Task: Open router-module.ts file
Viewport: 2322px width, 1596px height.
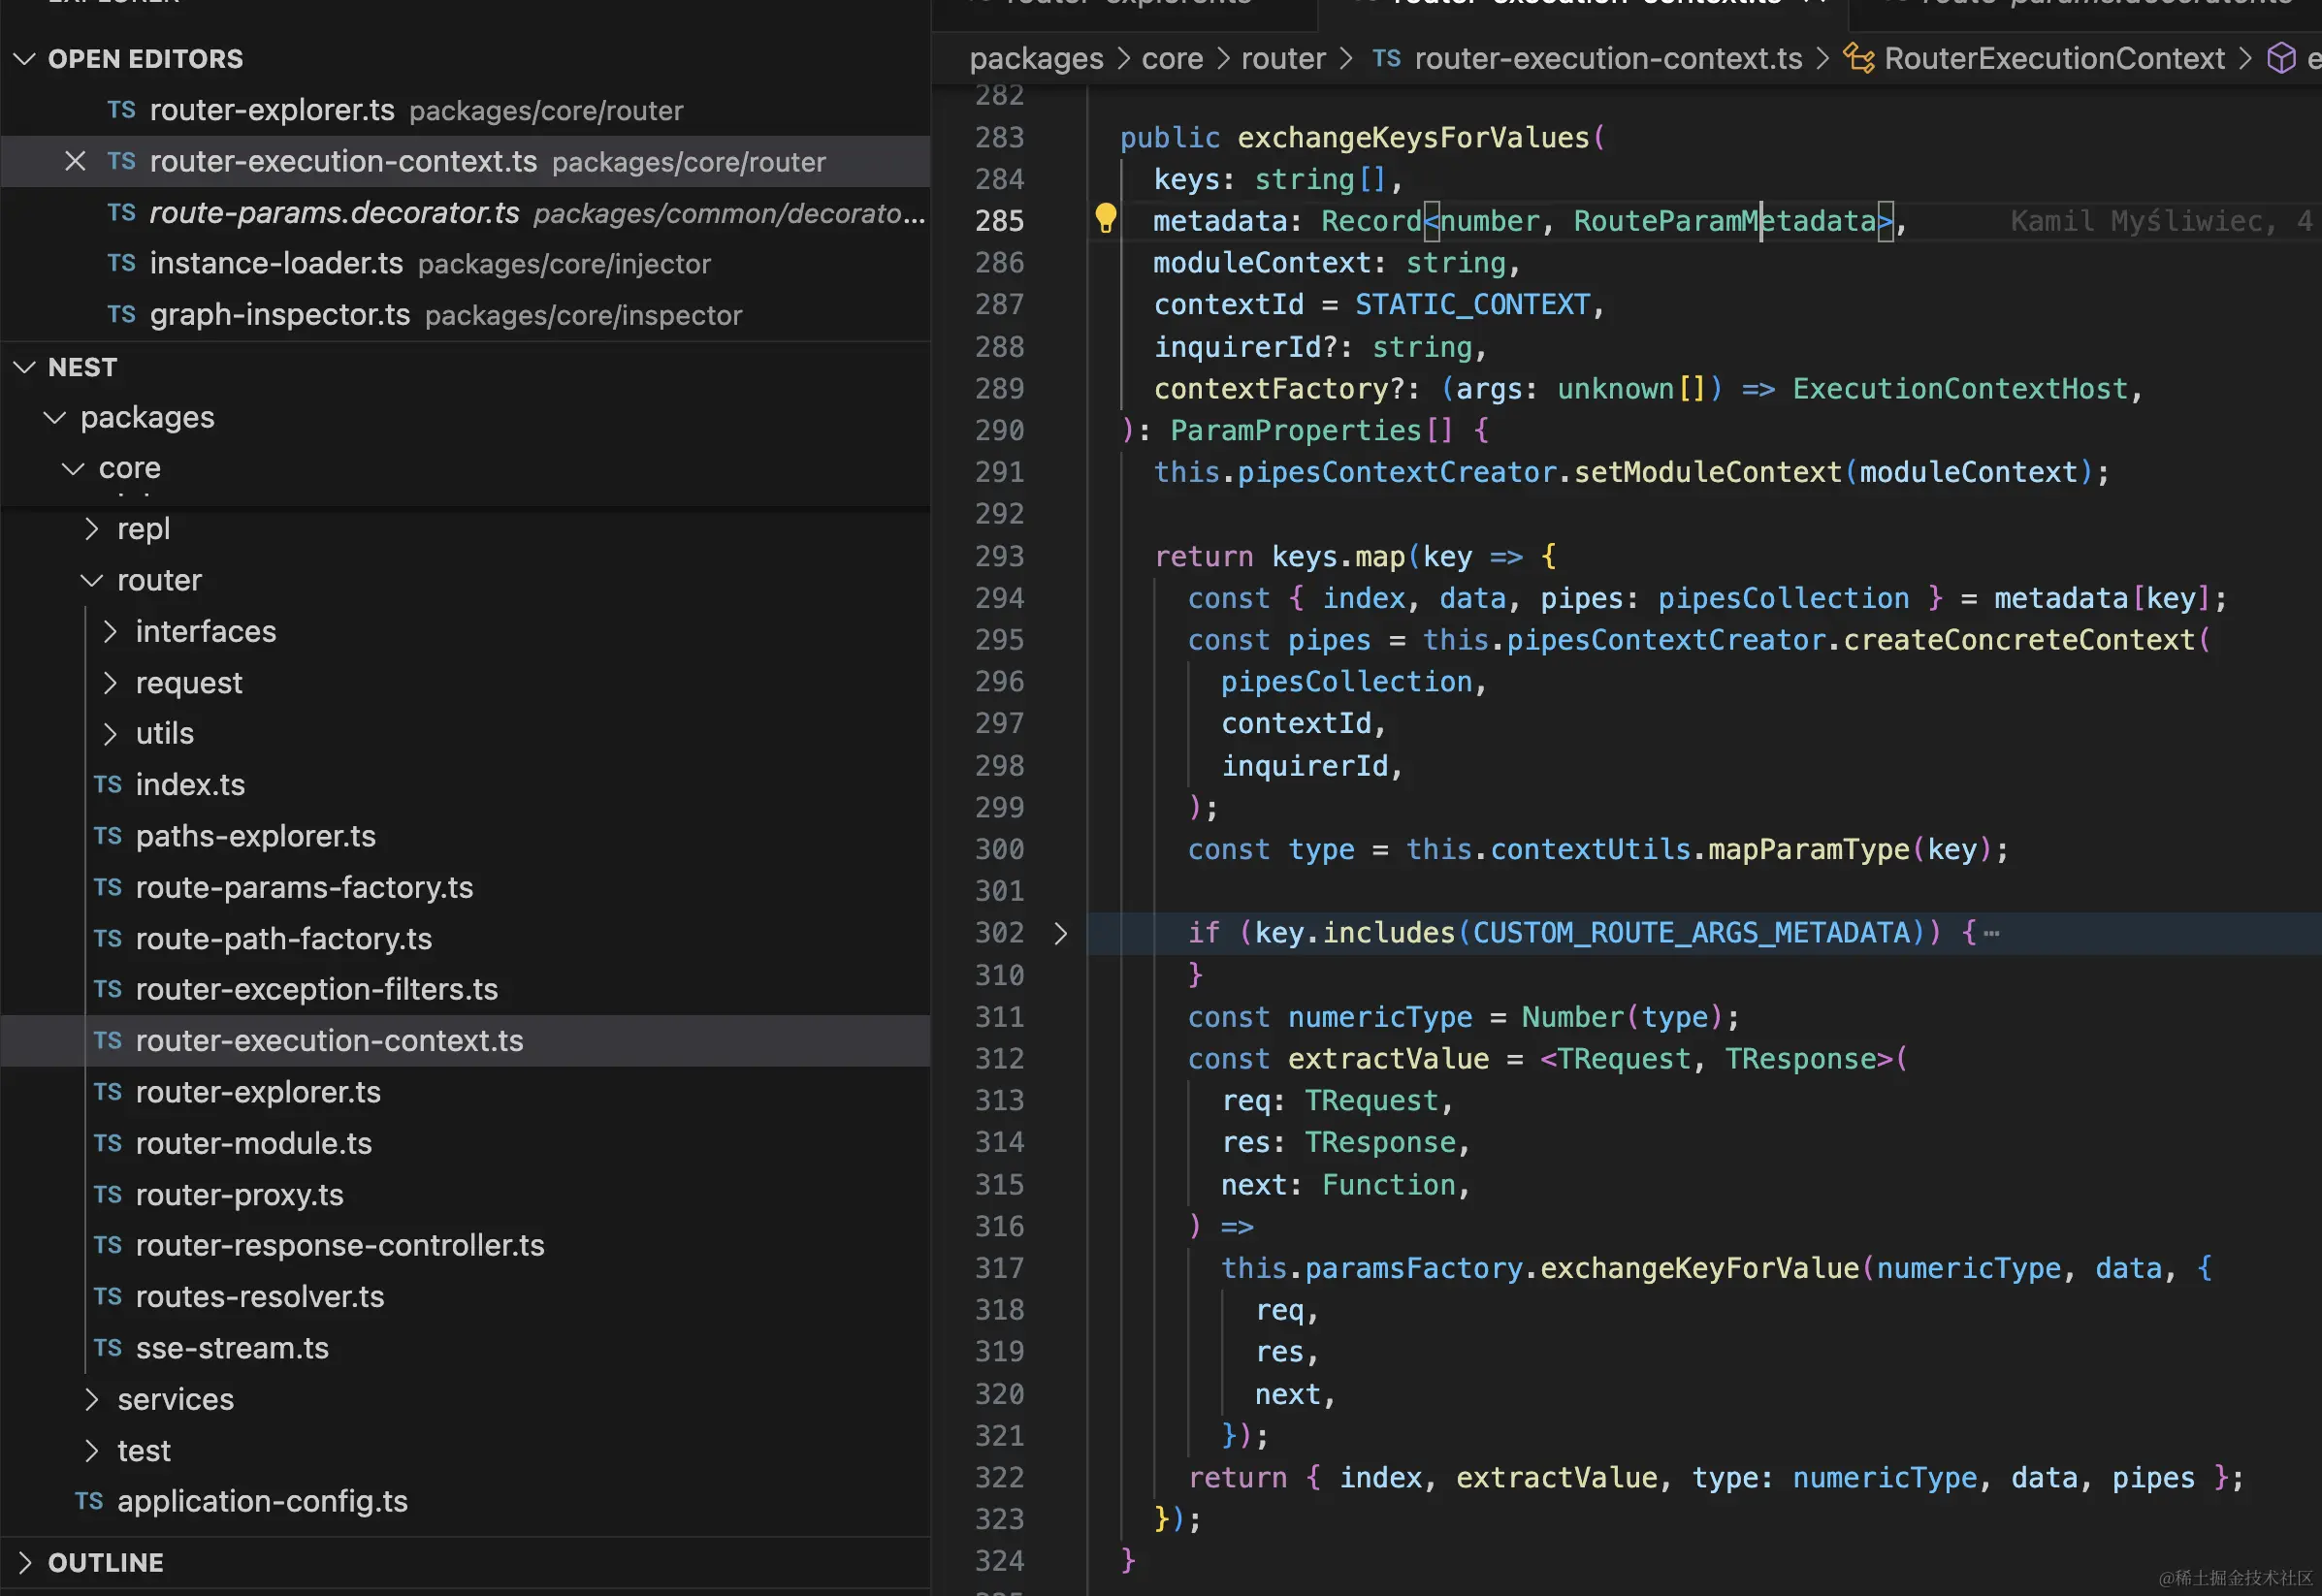Action: [x=465, y=1143]
